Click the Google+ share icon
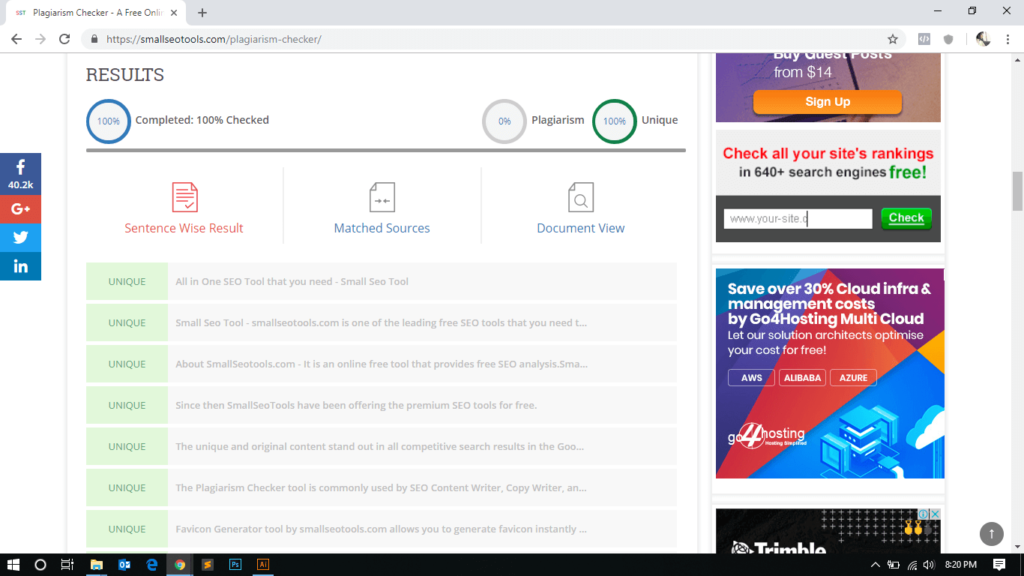Viewport: 1024px width, 576px height. [20, 209]
